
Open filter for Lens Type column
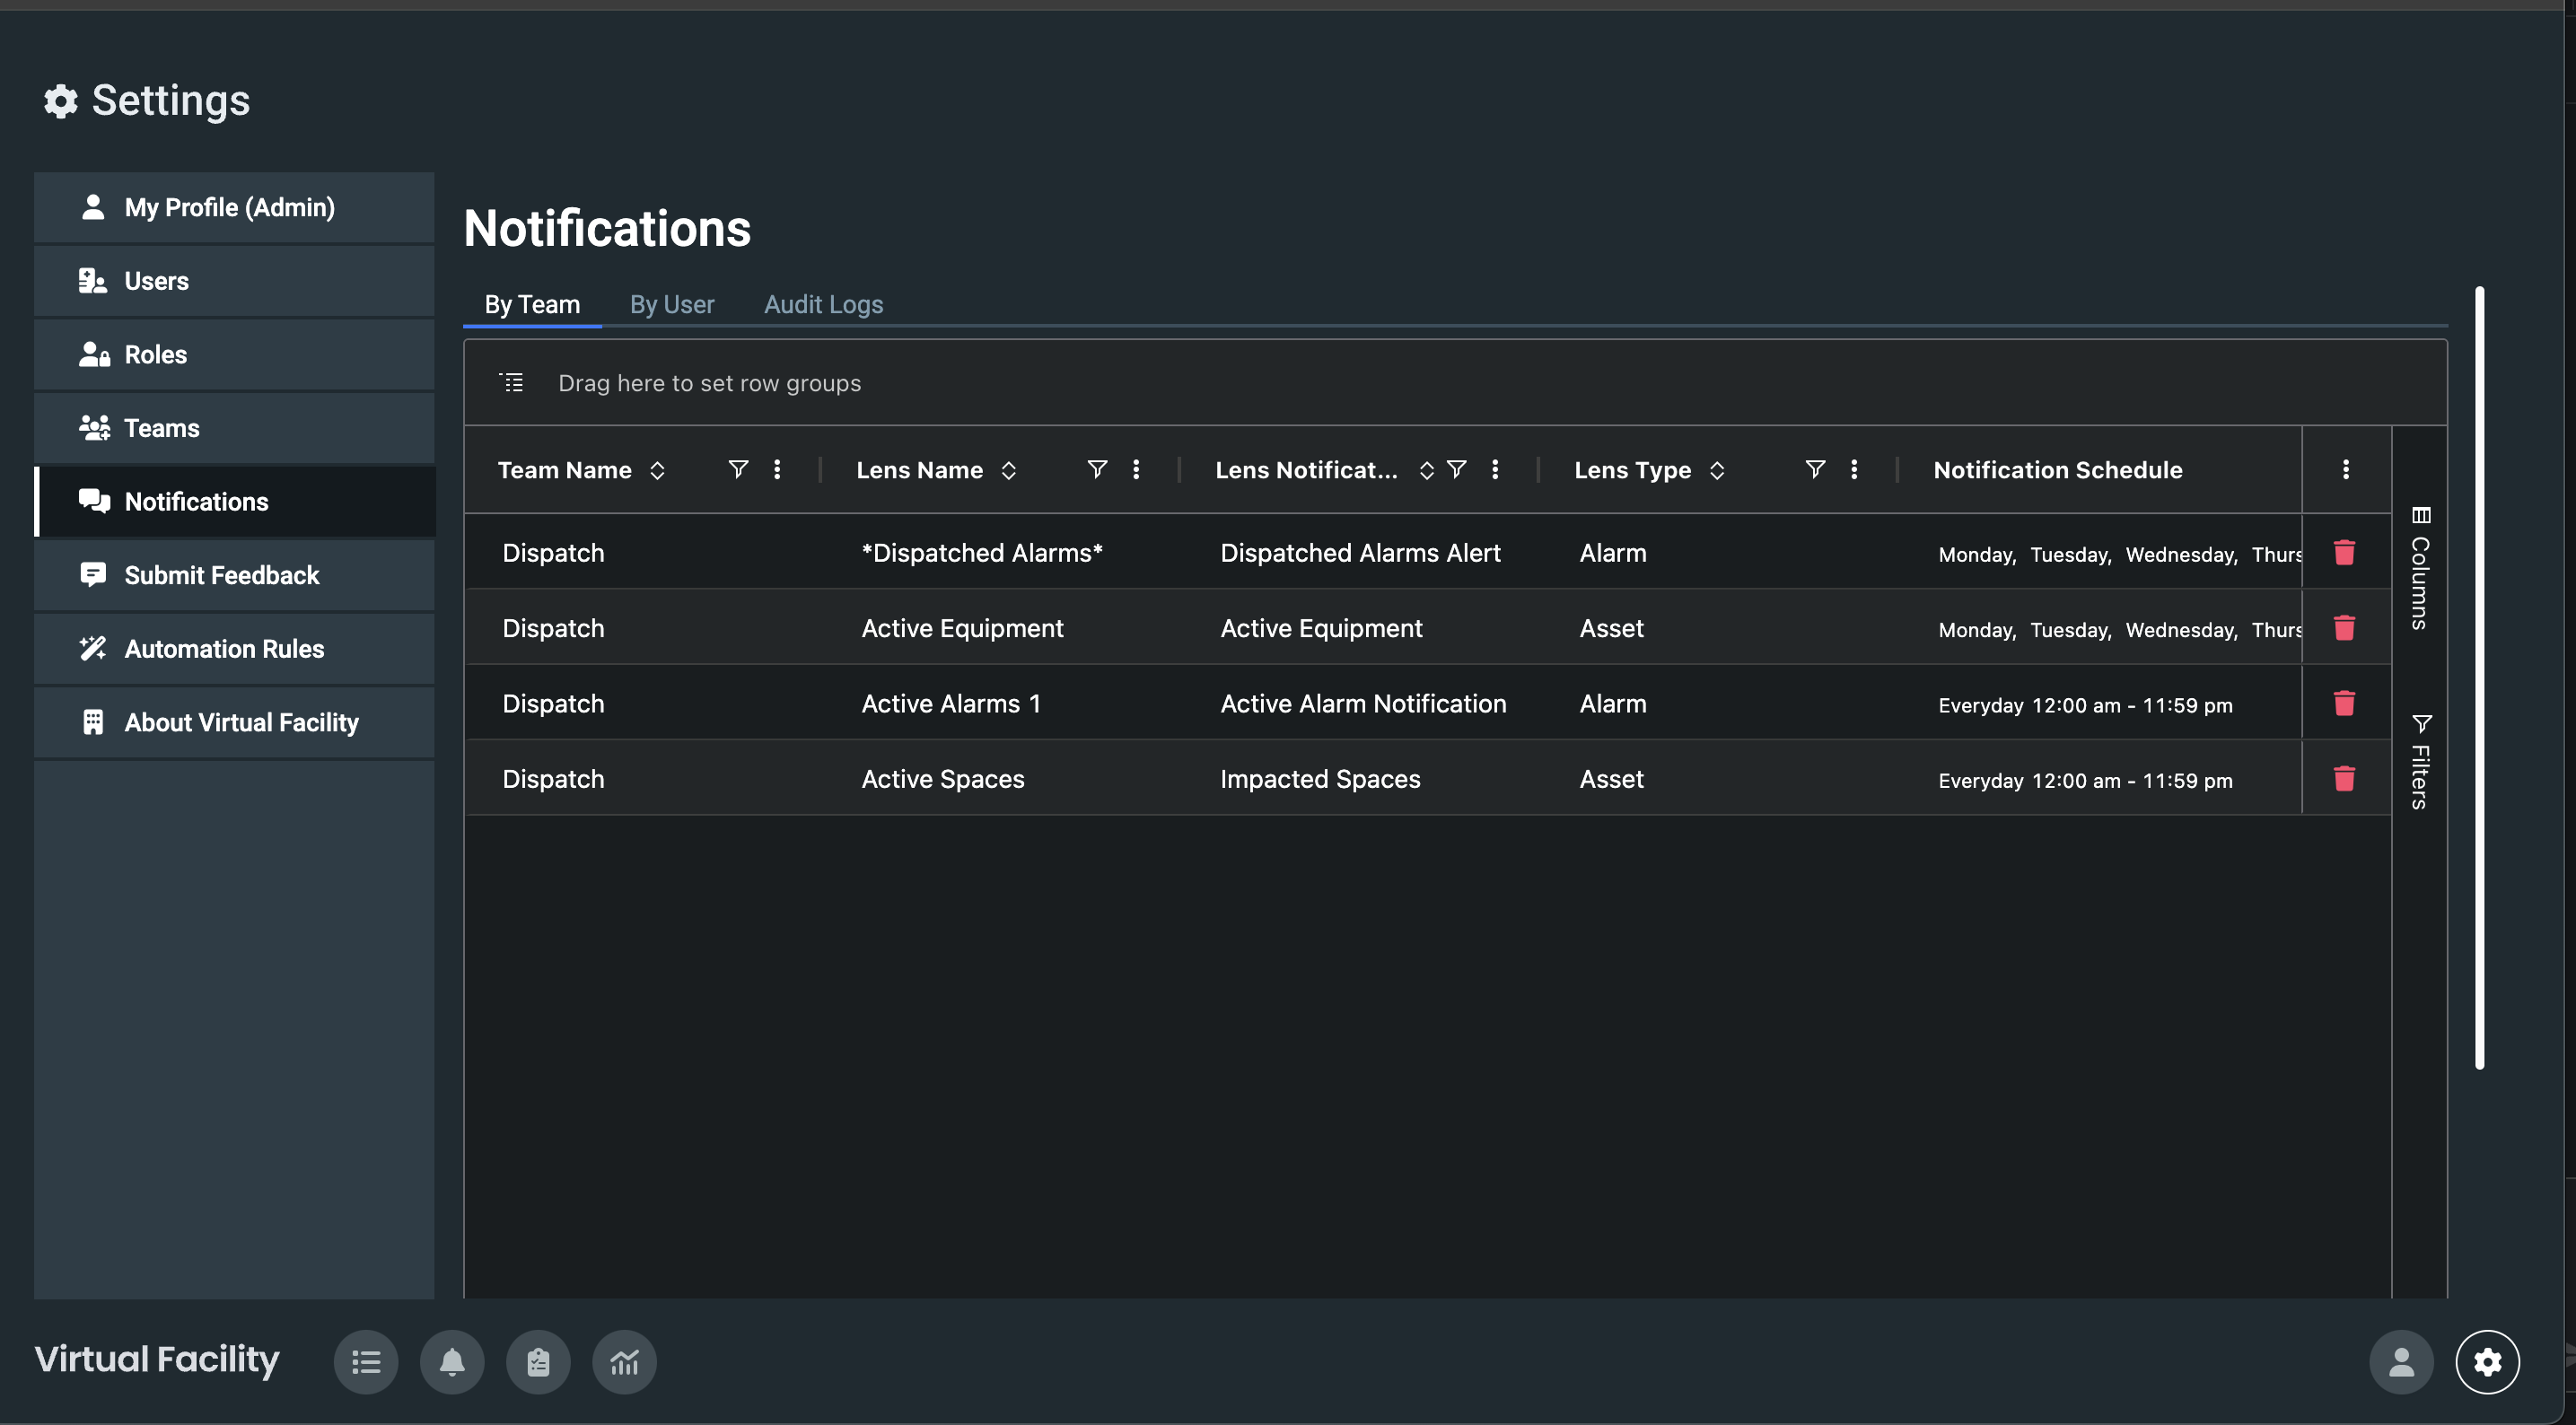point(1815,469)
